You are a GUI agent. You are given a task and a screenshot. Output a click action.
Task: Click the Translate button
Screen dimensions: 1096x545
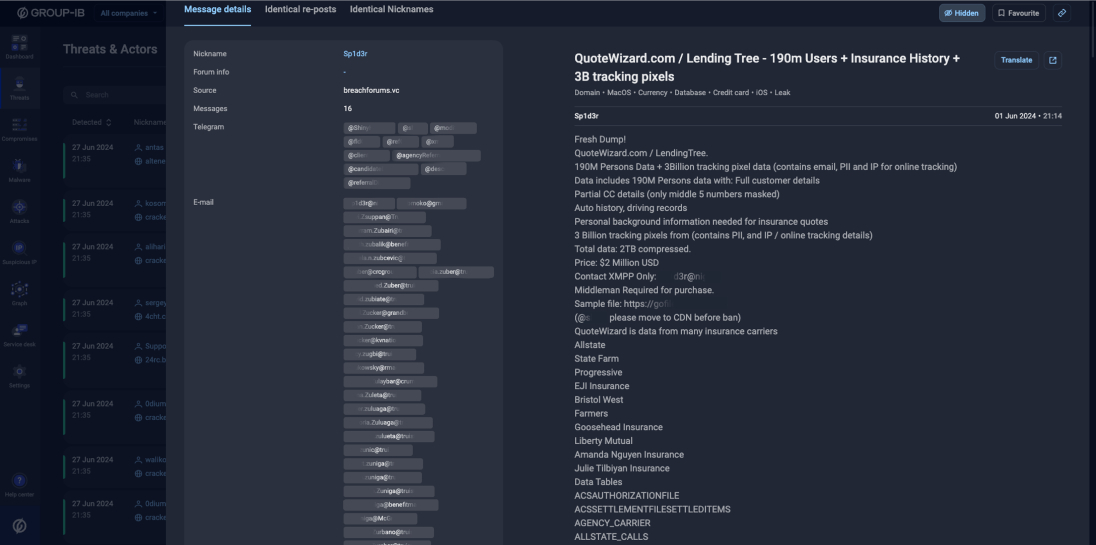tap(1015, 60)
